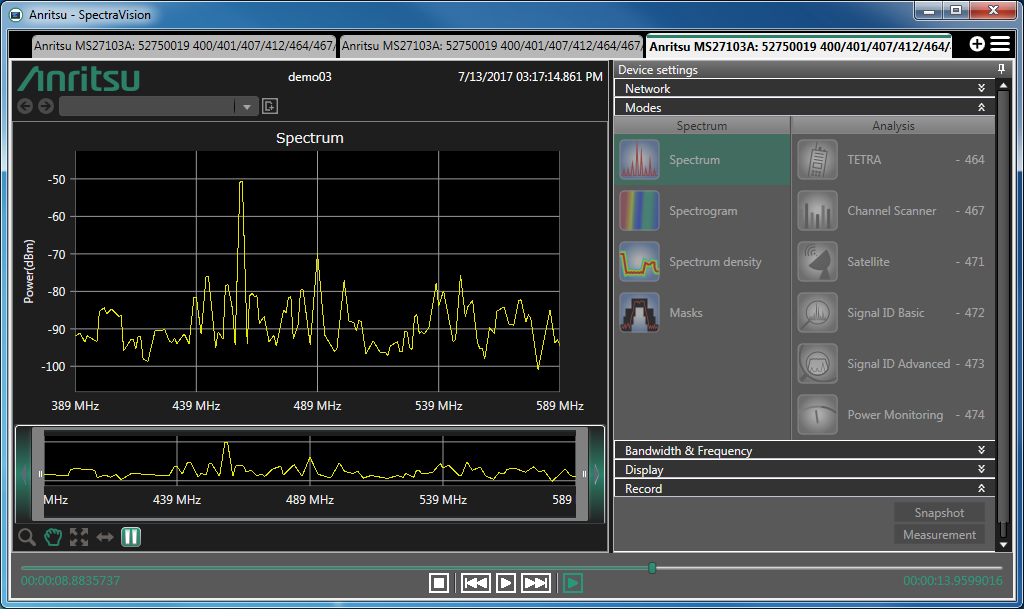Image resolution: width=1024 pixels, height=609 pixels.
Task: Open the navigation address dropdown
Action: pyautogui.click(x=247, y=107)
